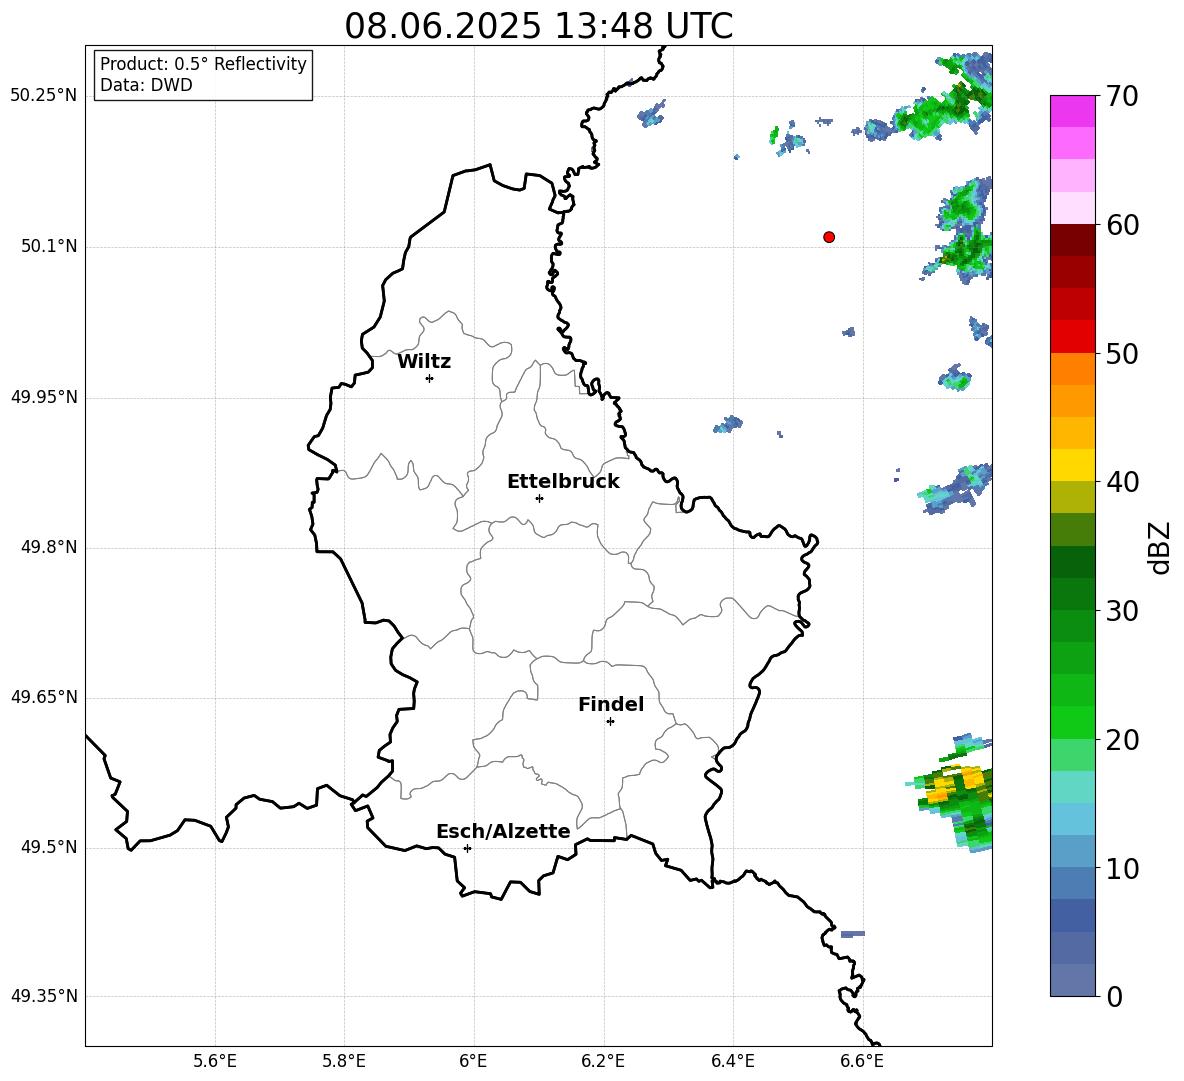
Task: Click the 30 colorbar tick label
Action: click(1122, 611)
